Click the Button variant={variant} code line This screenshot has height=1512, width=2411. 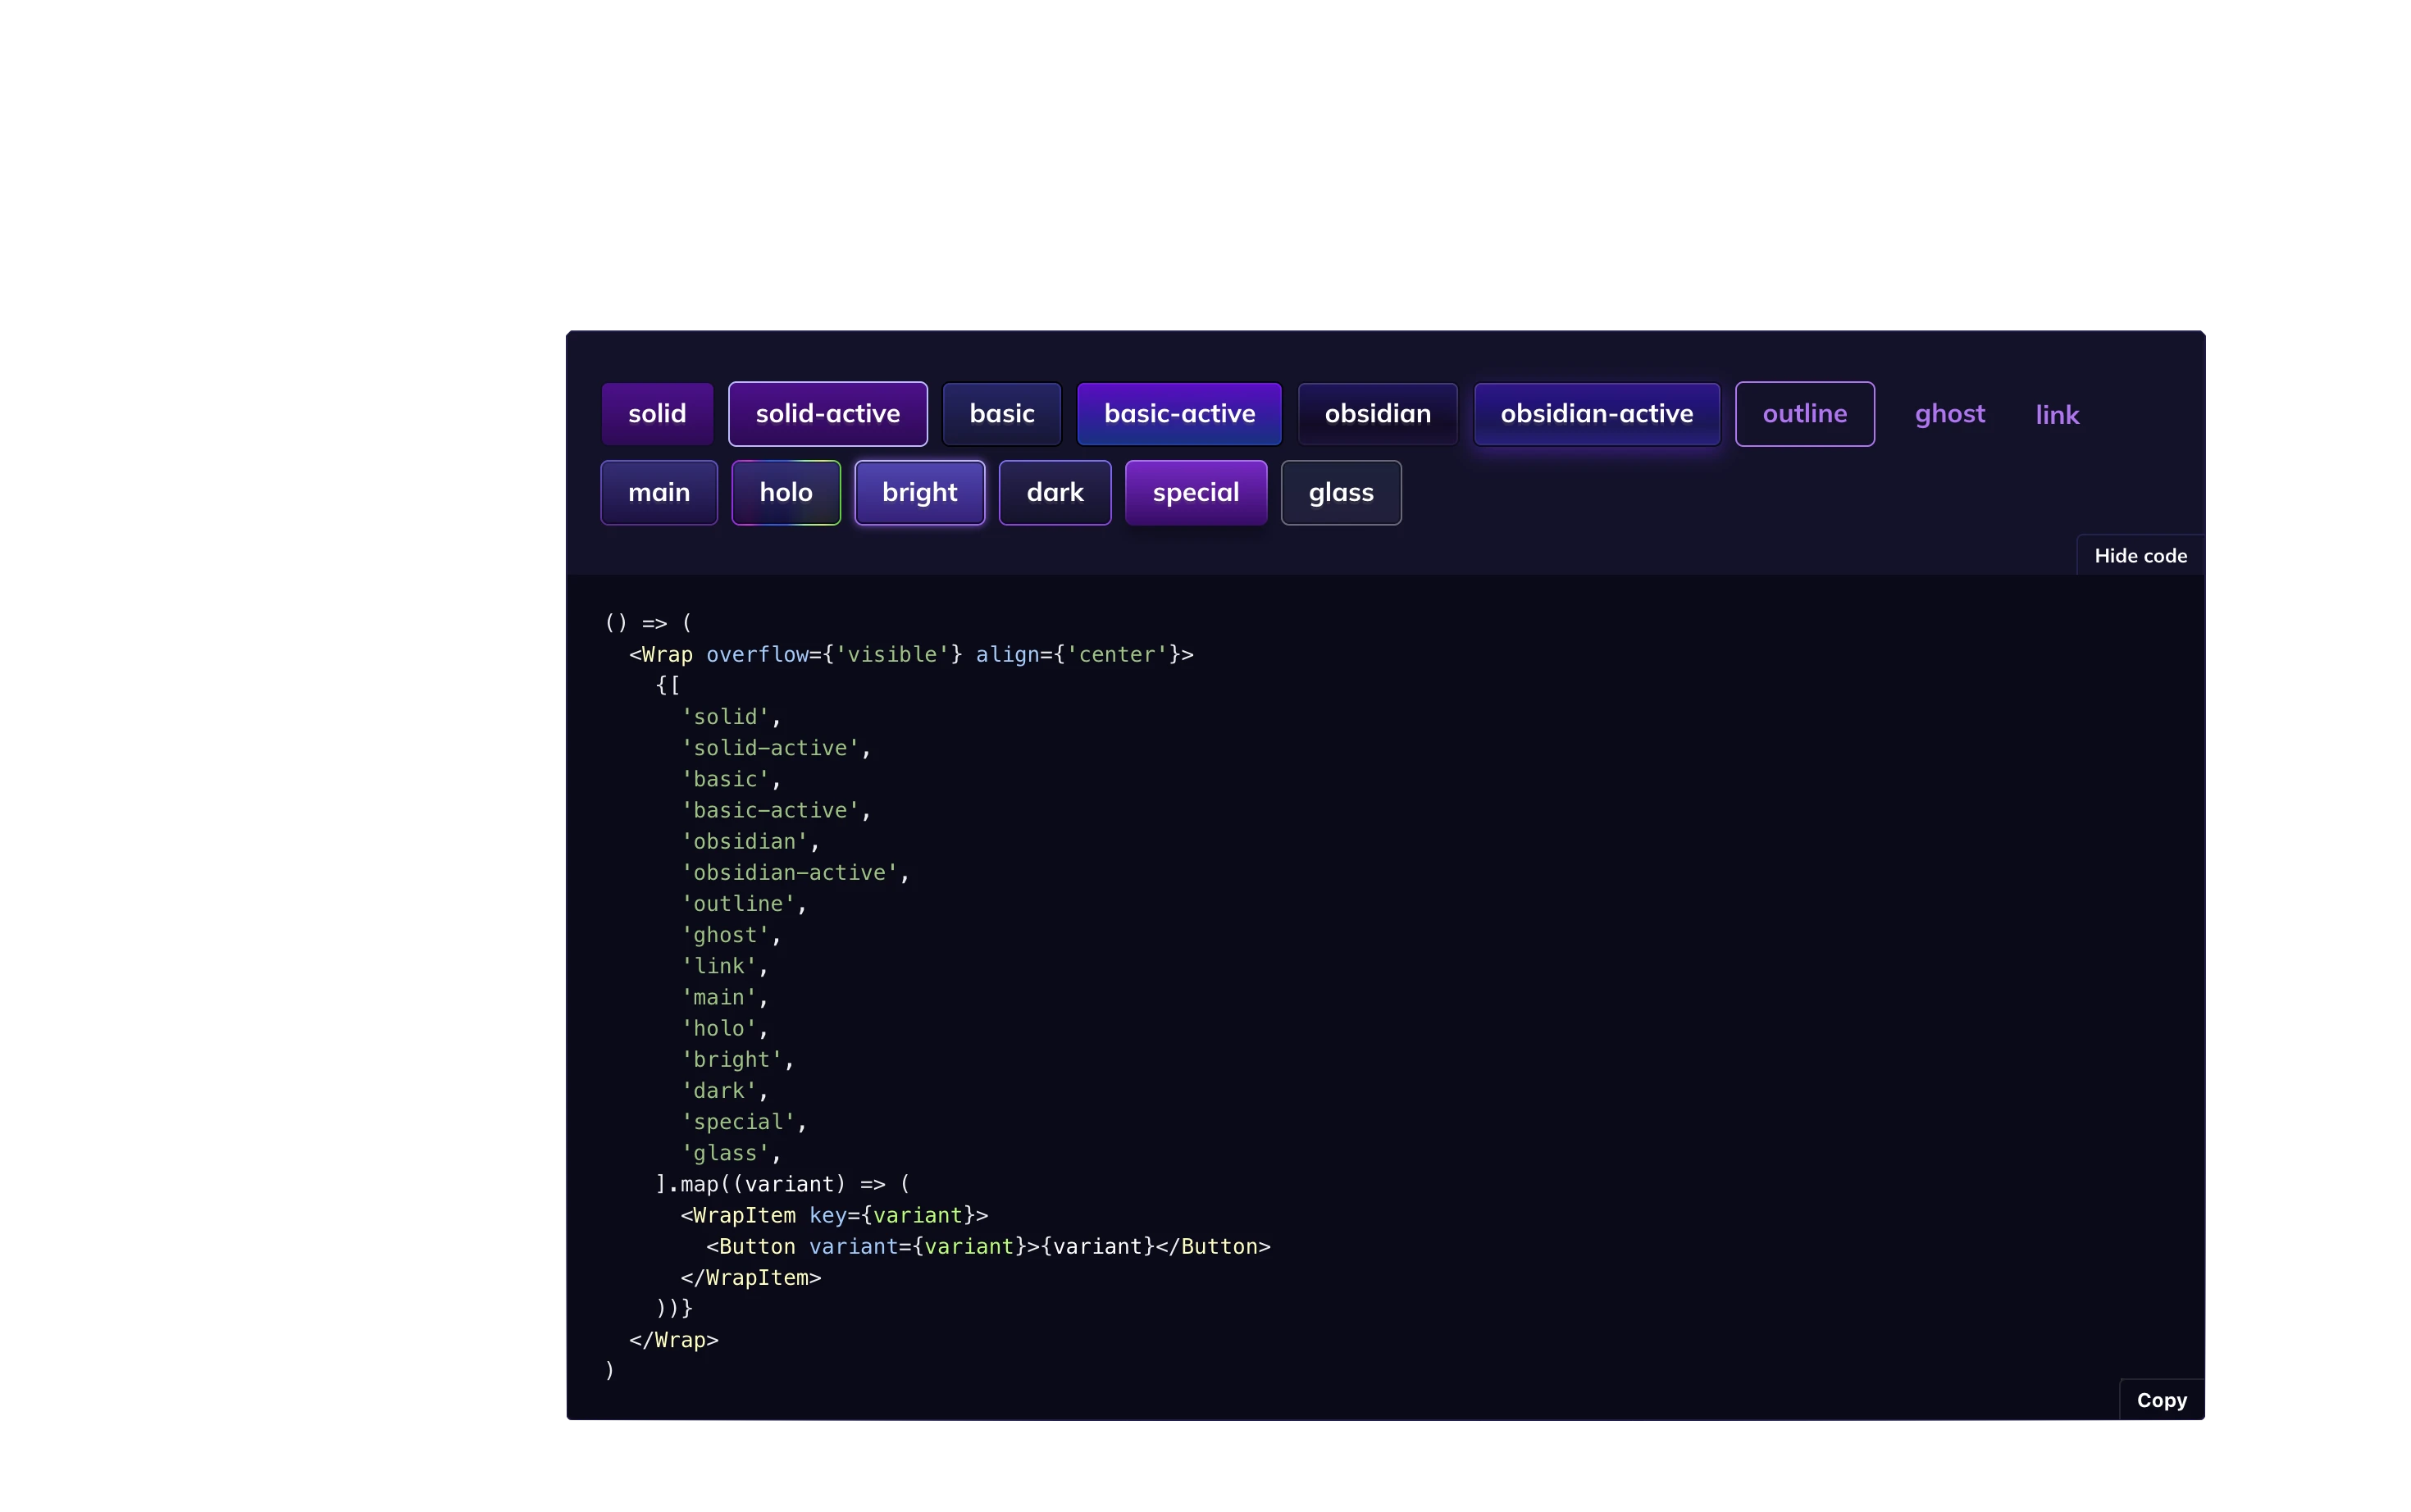coord(988,1247)
